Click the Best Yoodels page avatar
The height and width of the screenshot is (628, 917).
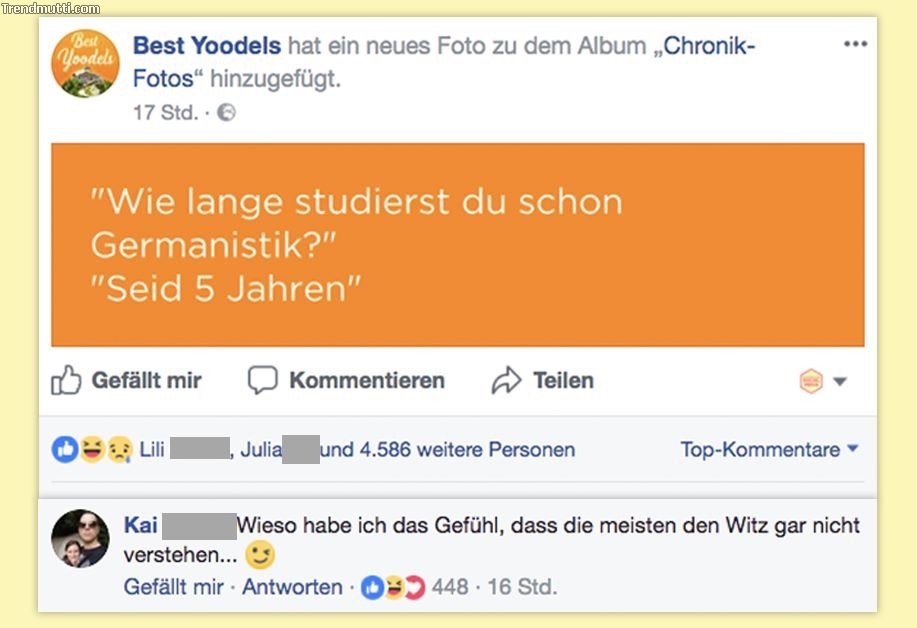[x=85, y=64]
